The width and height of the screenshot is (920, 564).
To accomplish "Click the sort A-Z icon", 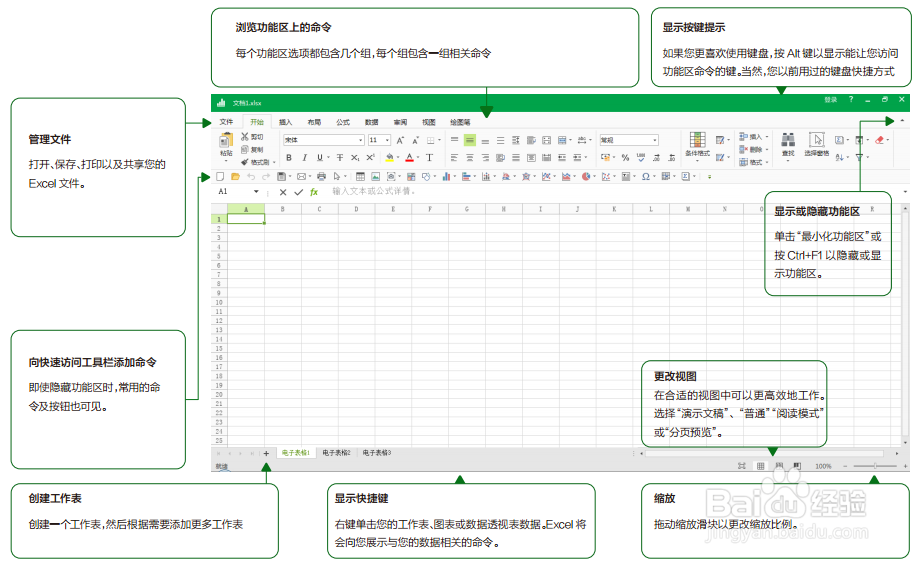I will tap(840, 157).
